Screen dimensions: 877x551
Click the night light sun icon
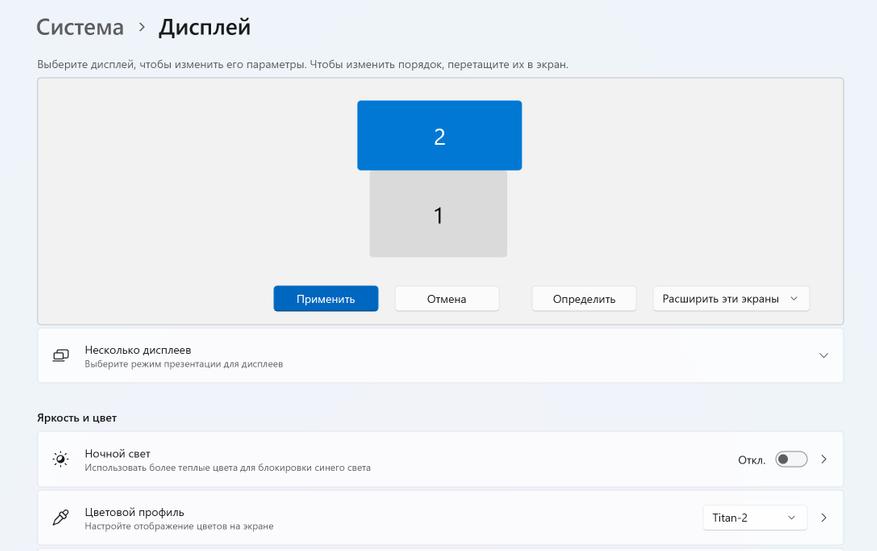point(60,459)
